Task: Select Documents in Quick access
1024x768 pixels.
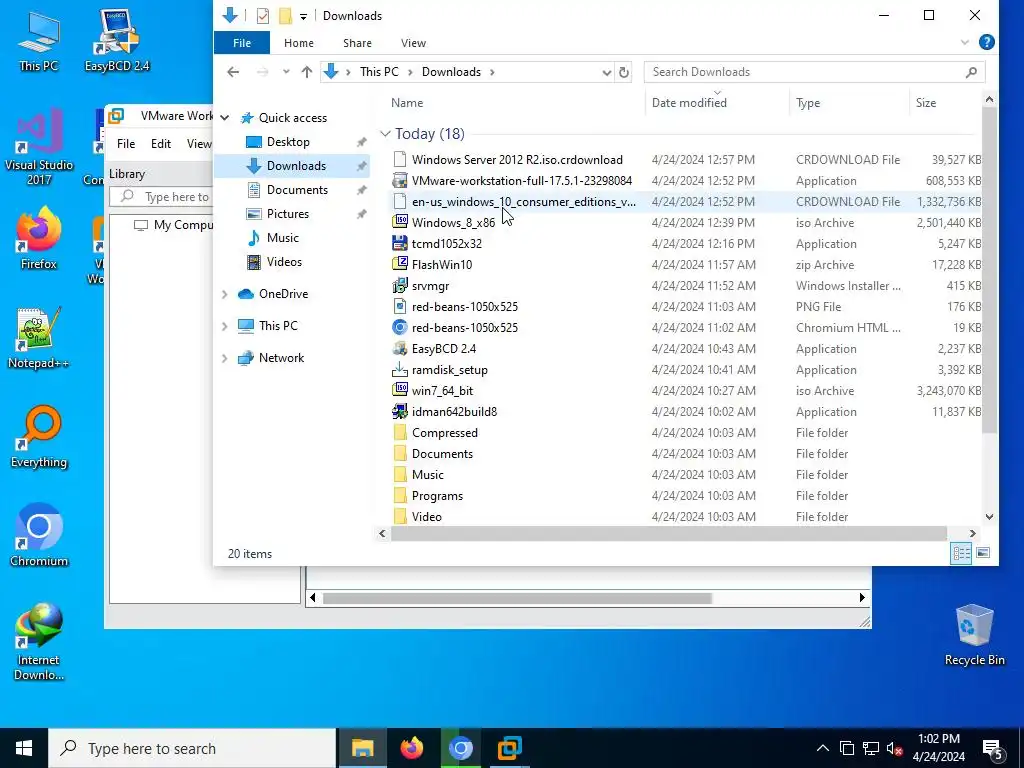Action: pyautogui.click(x=297, y=189)
